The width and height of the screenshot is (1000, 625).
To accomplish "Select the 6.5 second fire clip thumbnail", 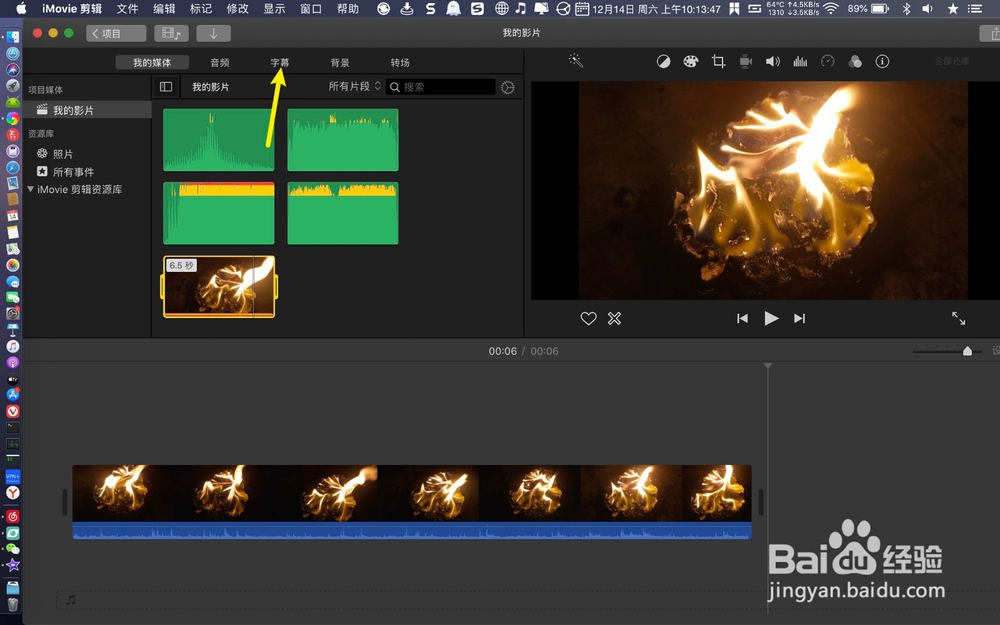I will pyautogui.click(x=219, y=286).
